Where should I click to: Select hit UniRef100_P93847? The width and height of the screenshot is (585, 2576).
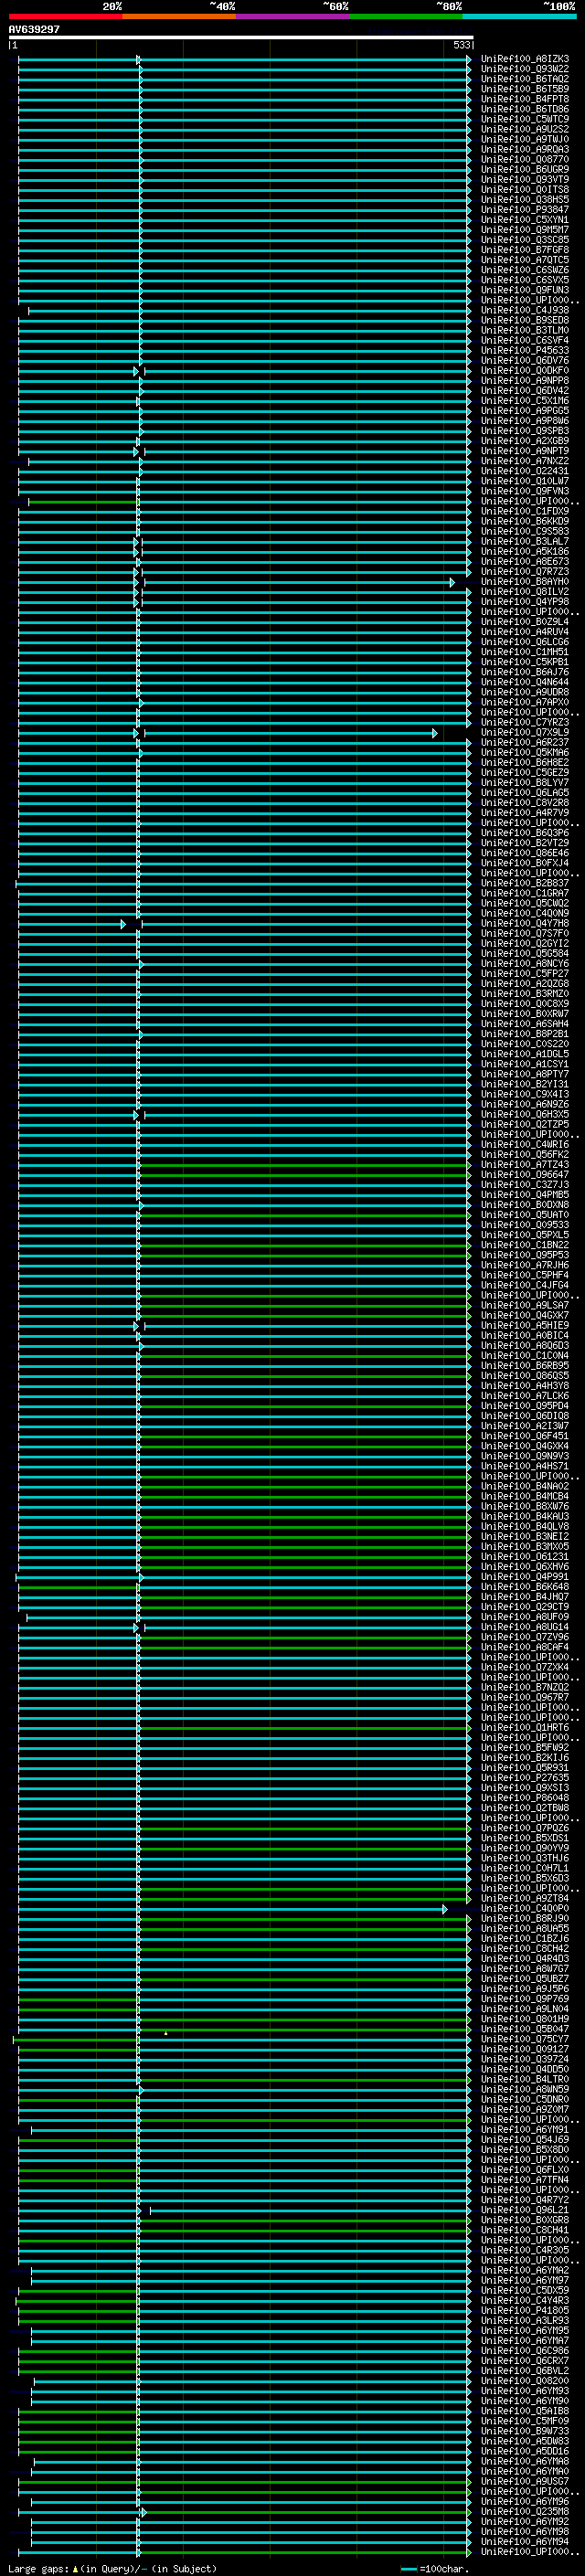click(x=525, y=210)
